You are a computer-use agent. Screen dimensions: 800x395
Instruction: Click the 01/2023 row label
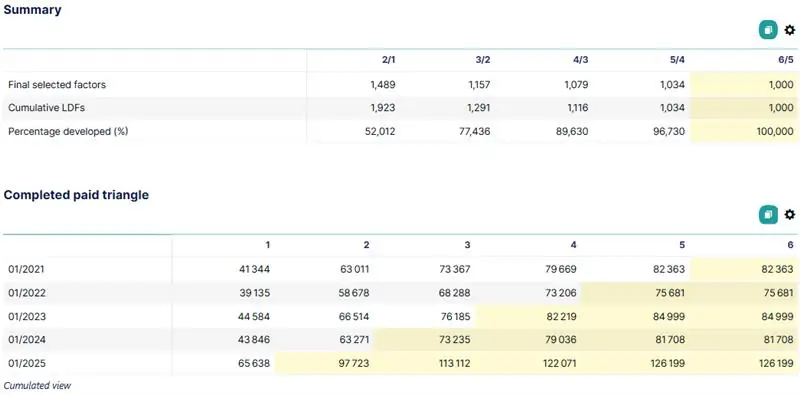[x=27, y=316]
